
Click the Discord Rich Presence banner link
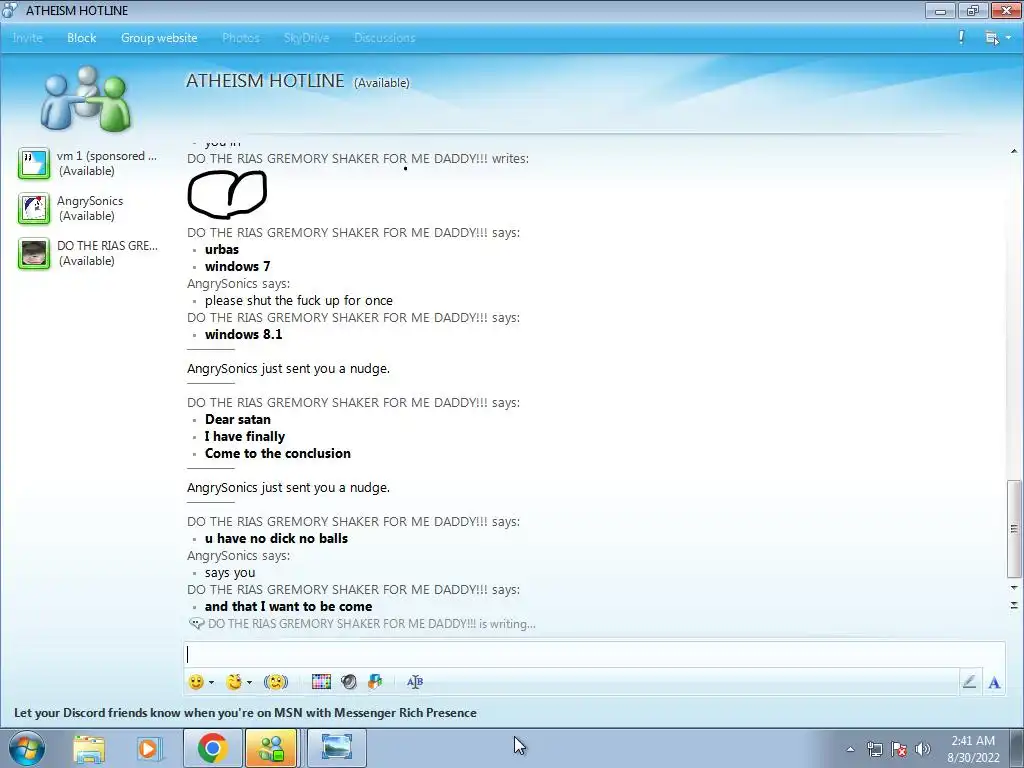coord(245,712)
